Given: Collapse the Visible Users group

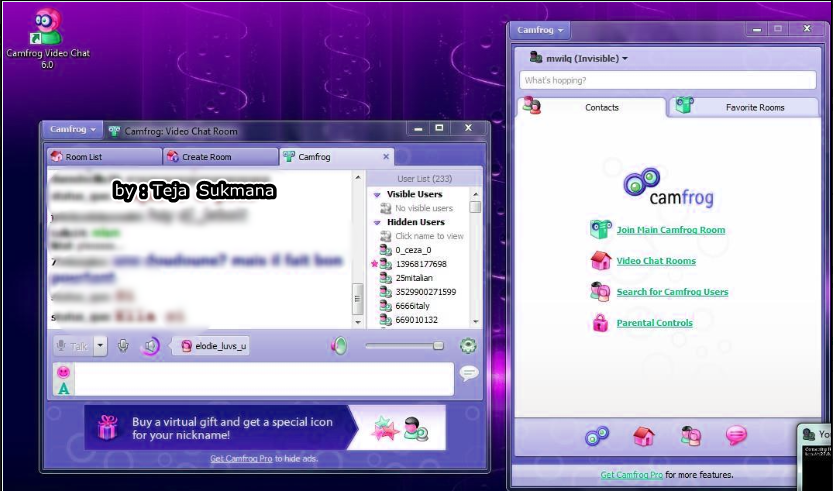Looking at the screenshot, I should pyautogui.click(x=377, y=194).
